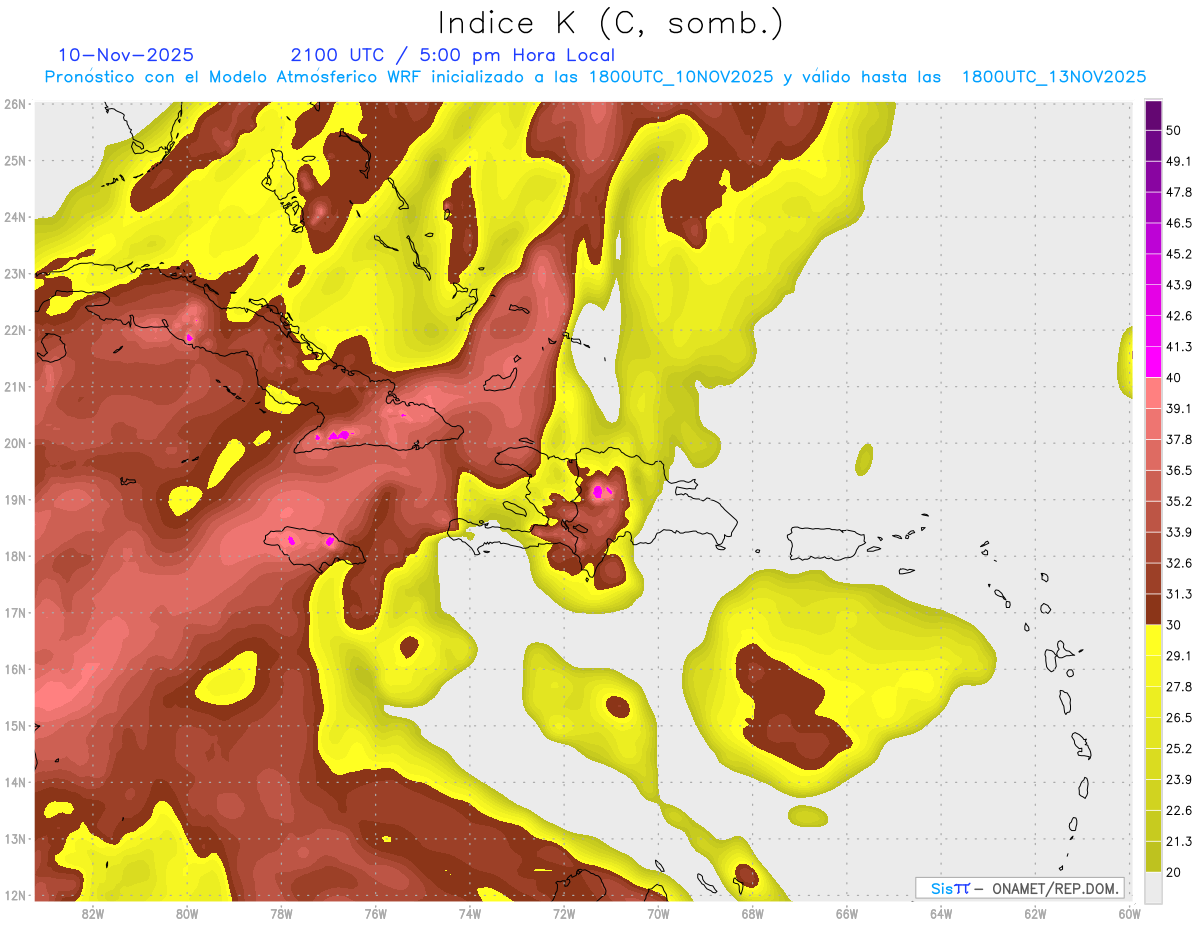
Task: Click the '80W' longitude label
Action: (x=187, y=913)
